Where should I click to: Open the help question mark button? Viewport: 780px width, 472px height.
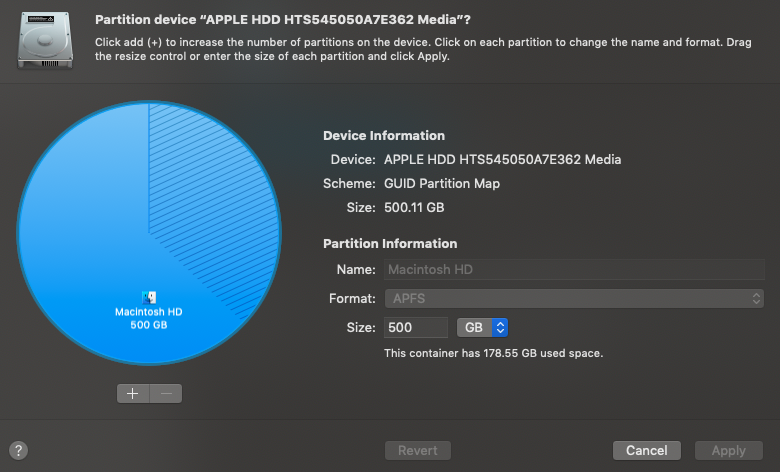coord(18,451)
